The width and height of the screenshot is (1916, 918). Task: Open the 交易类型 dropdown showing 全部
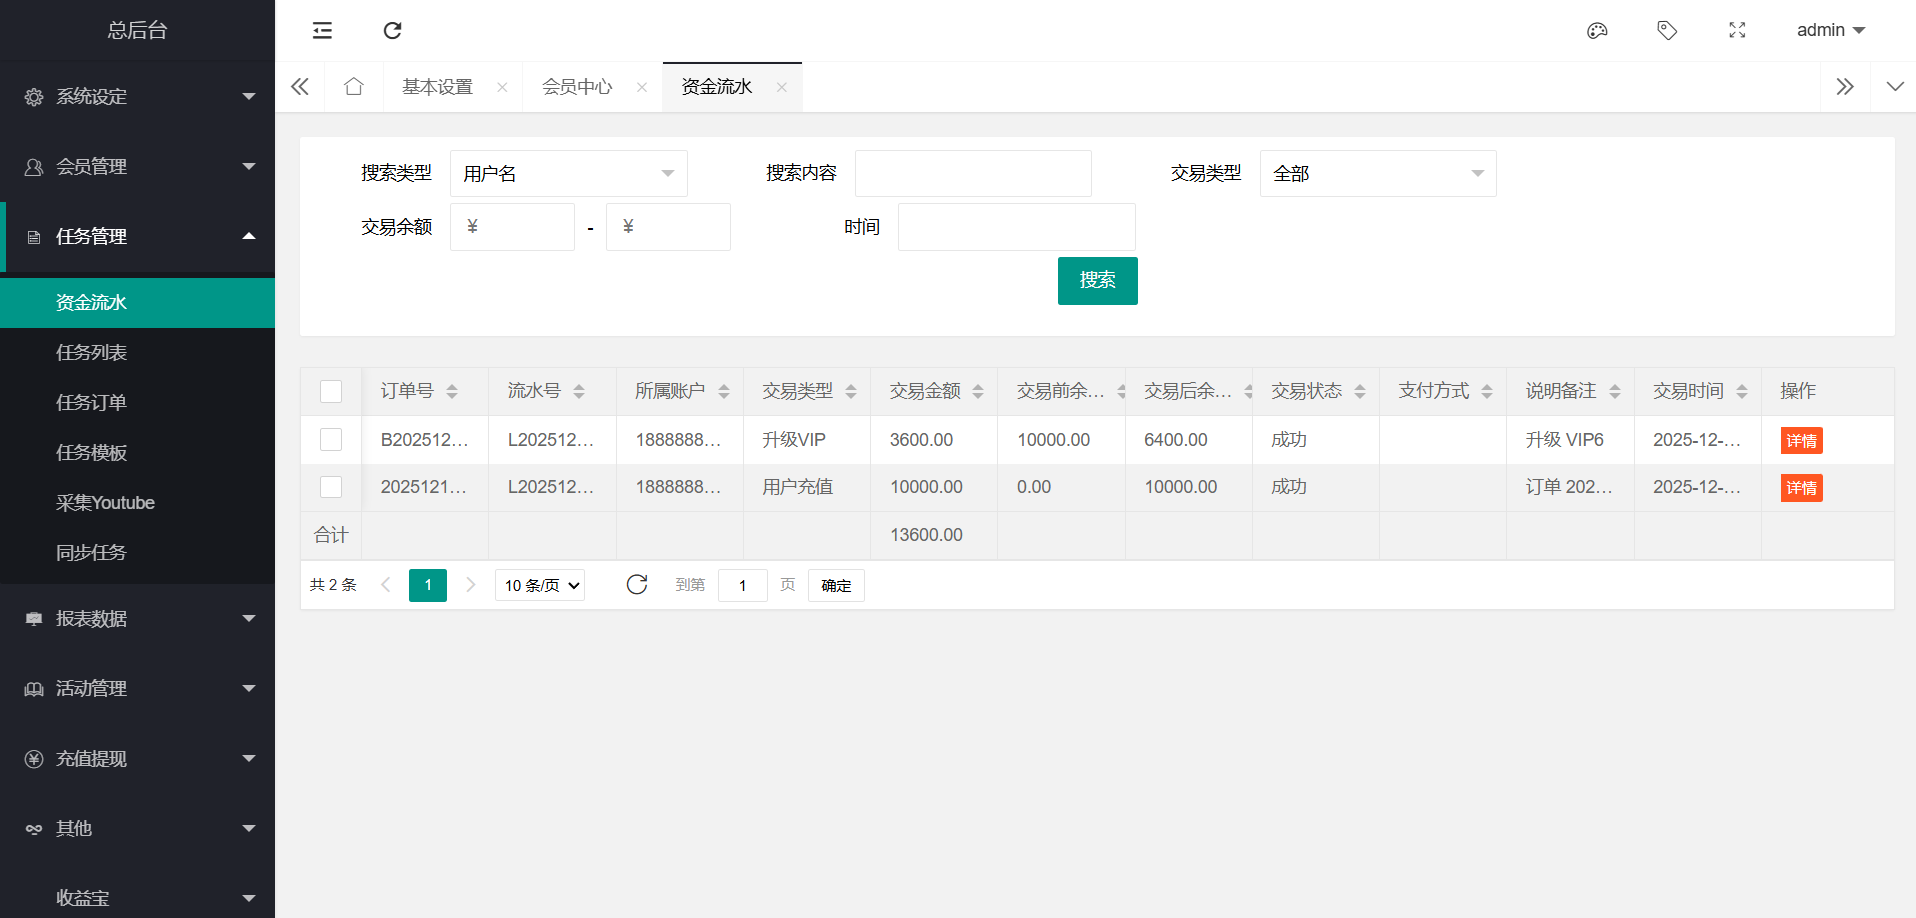1377,174
